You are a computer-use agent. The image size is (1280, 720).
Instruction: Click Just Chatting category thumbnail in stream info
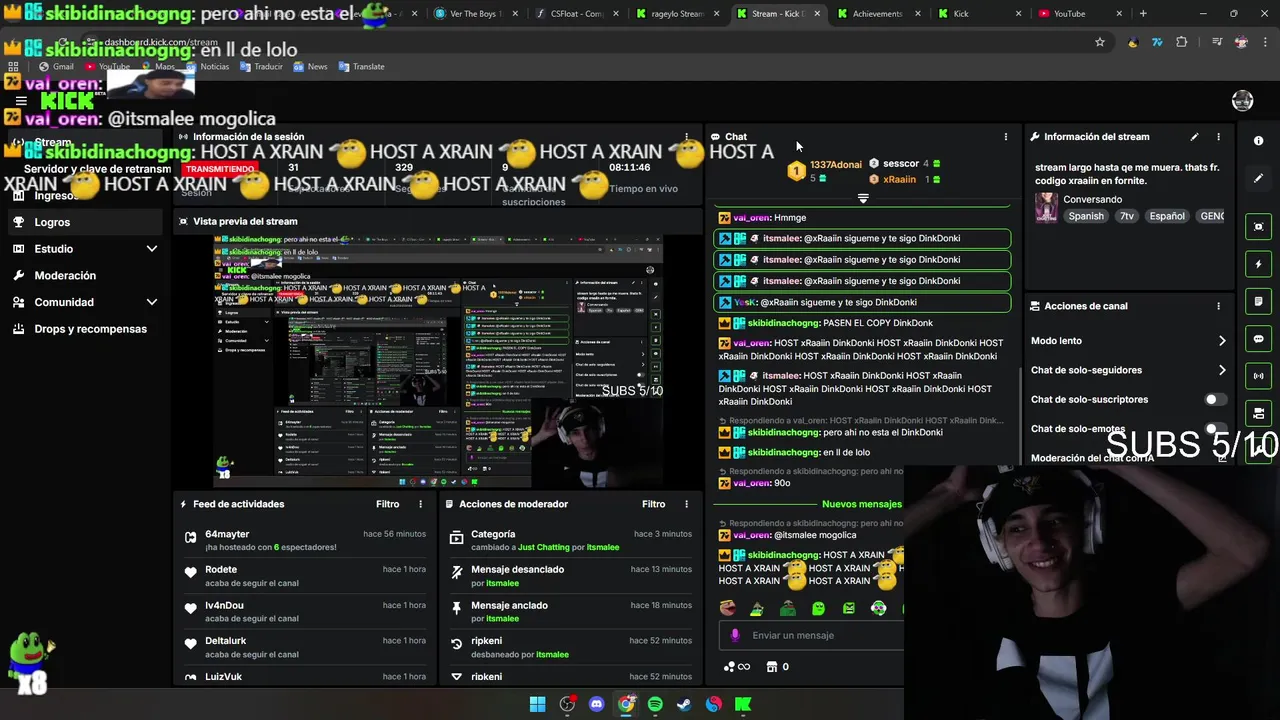[1046, 207]
